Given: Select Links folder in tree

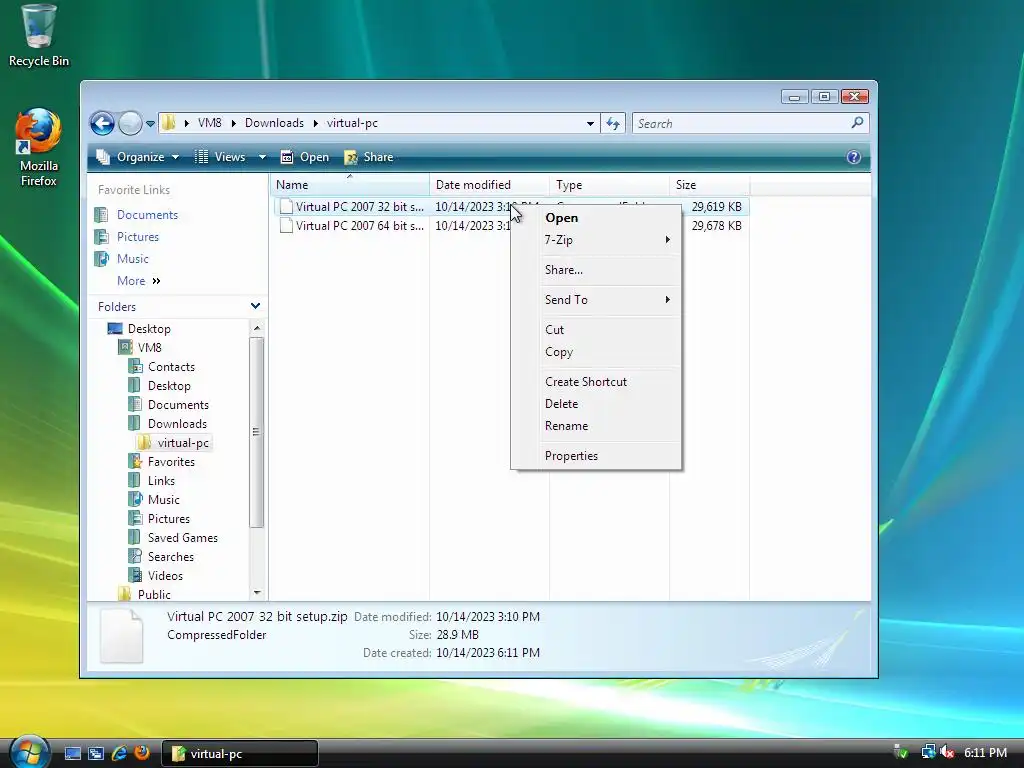Looking at the screenshot, I should 152,481.
